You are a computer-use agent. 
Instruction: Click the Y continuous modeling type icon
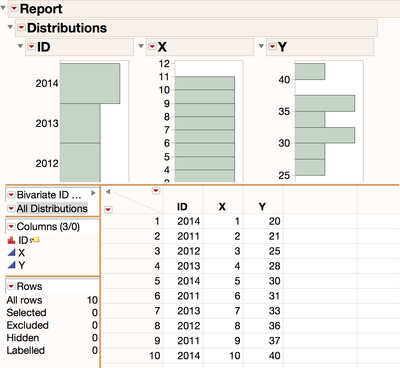pos(11,265)
